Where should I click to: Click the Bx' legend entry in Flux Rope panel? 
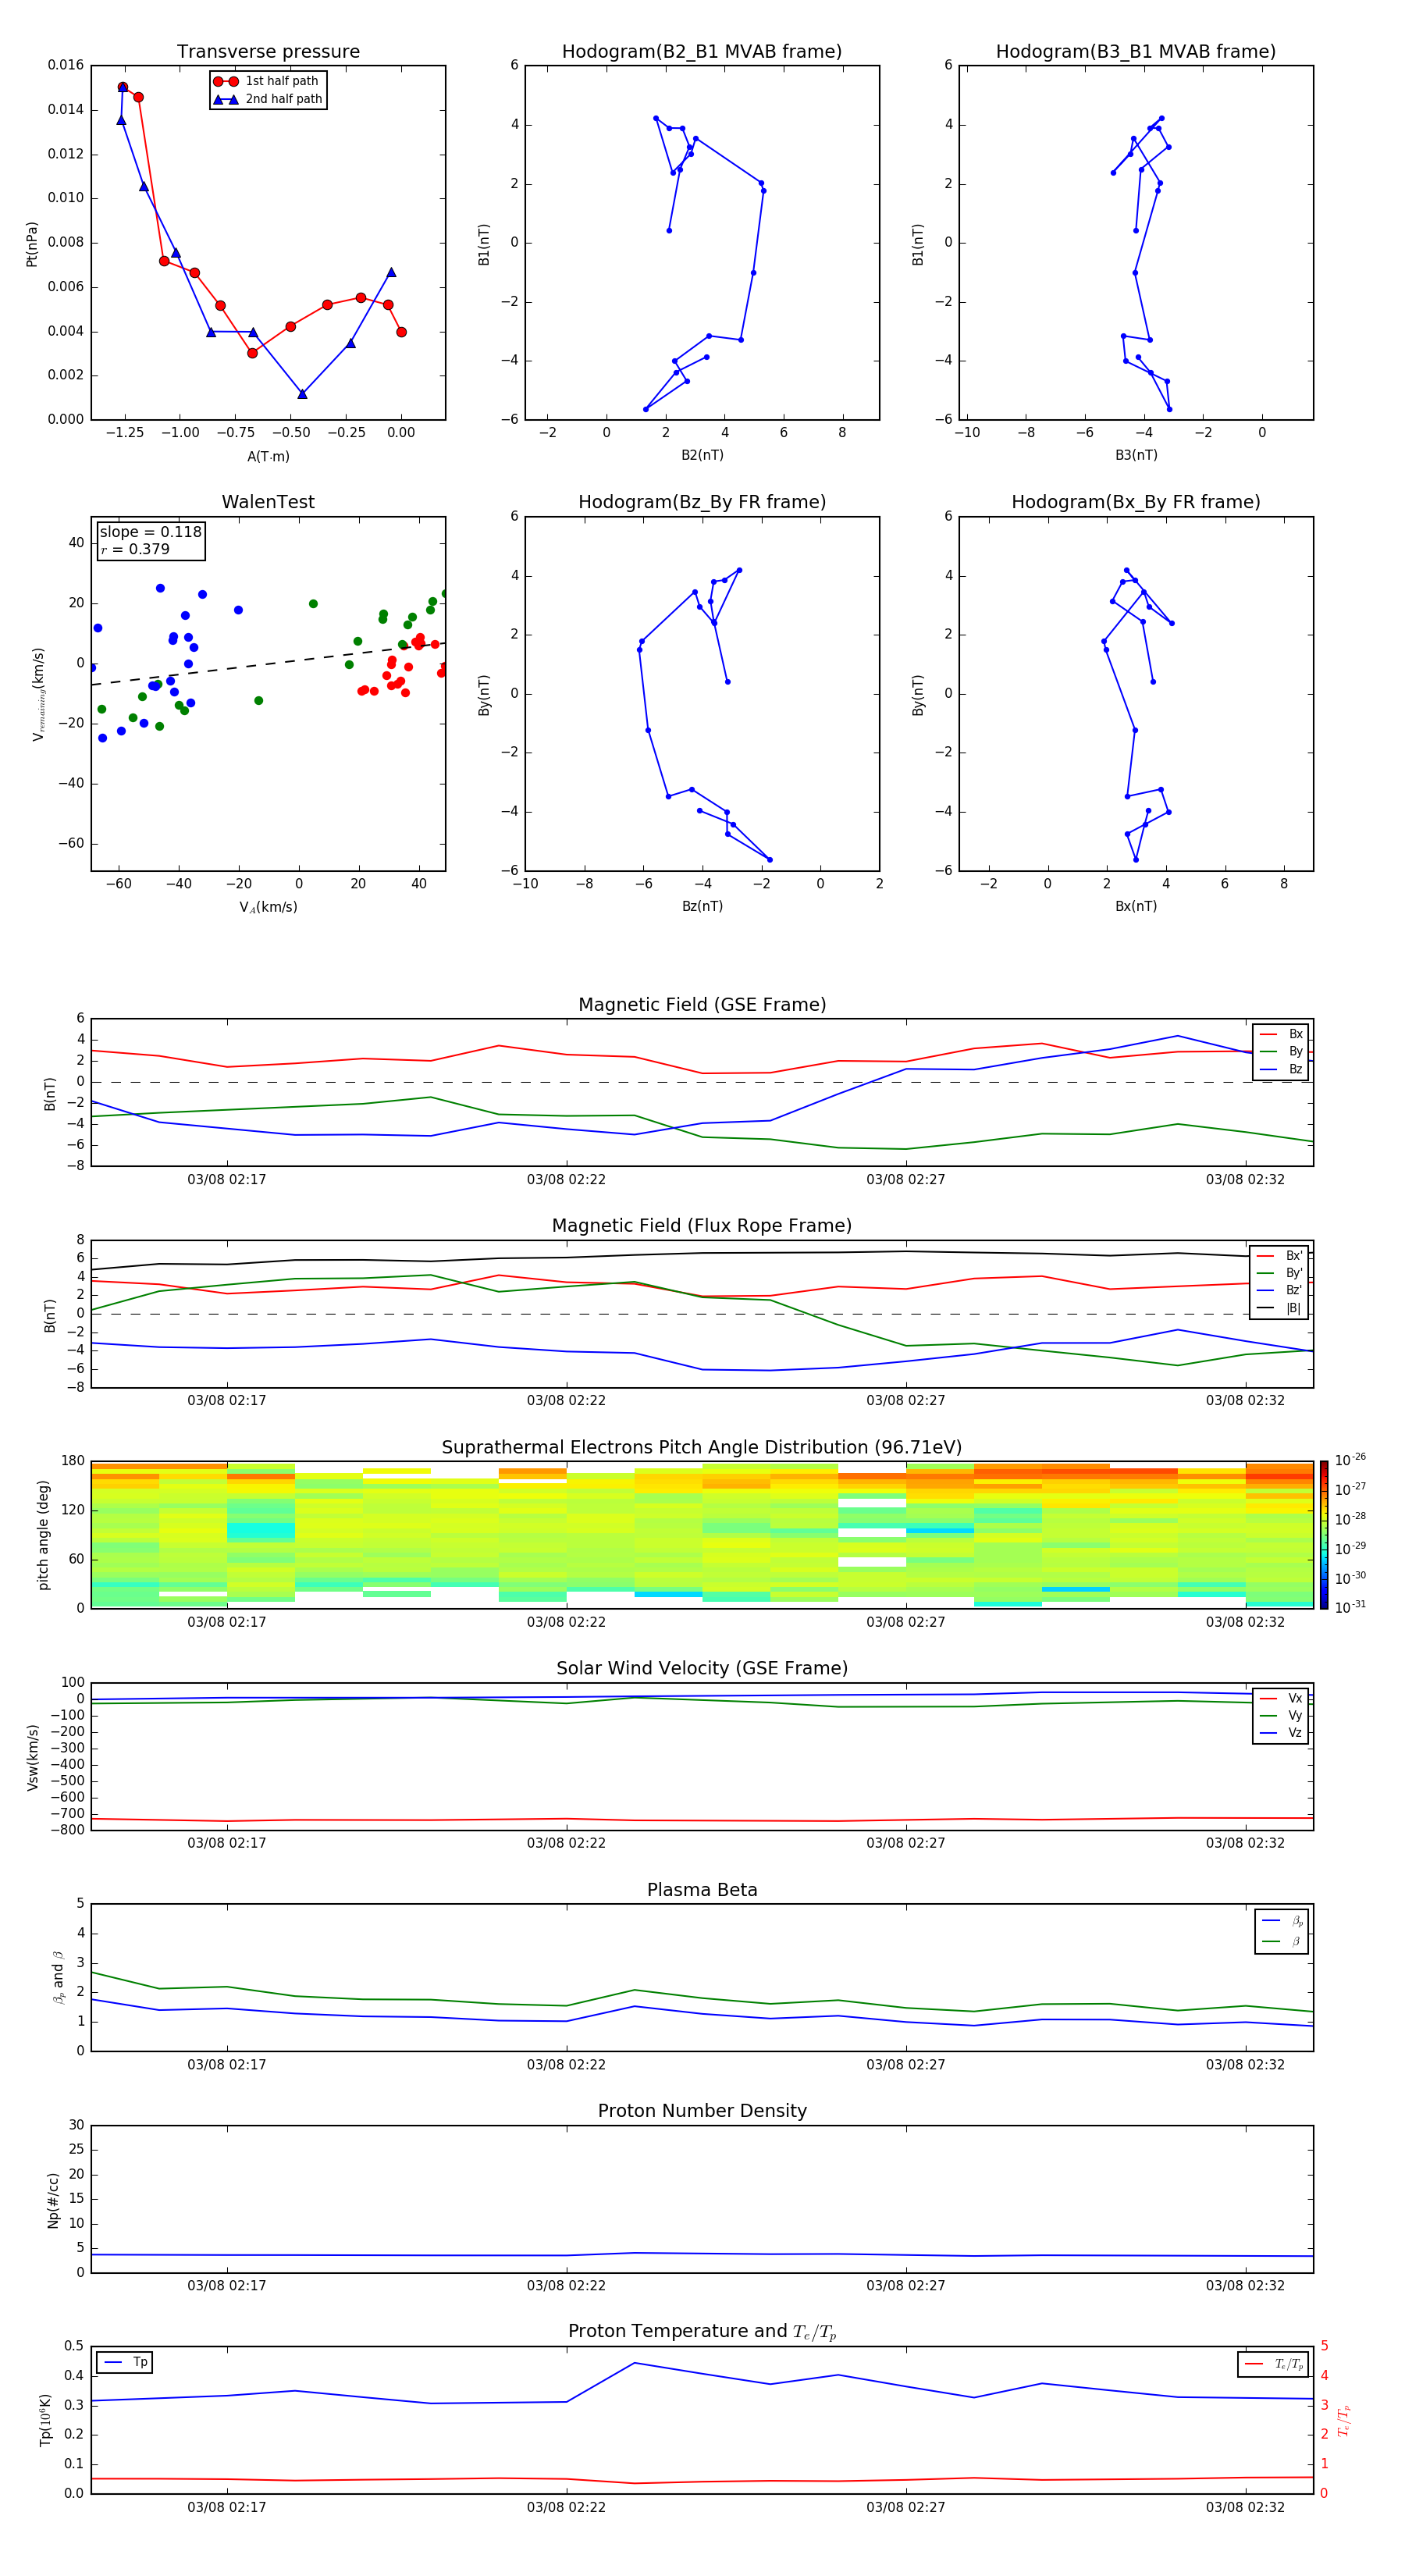pyautogui.click(x=1280, y=1256)
